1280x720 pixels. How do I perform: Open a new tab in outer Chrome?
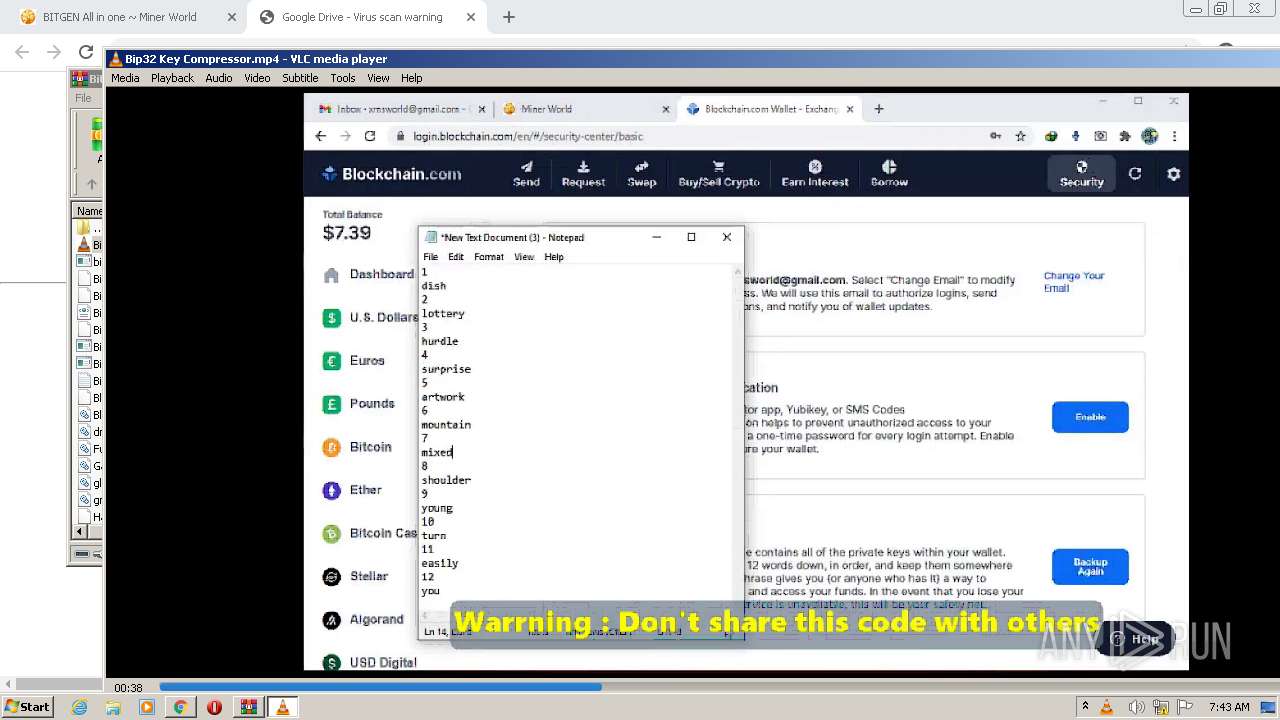[x=508, y=17]
